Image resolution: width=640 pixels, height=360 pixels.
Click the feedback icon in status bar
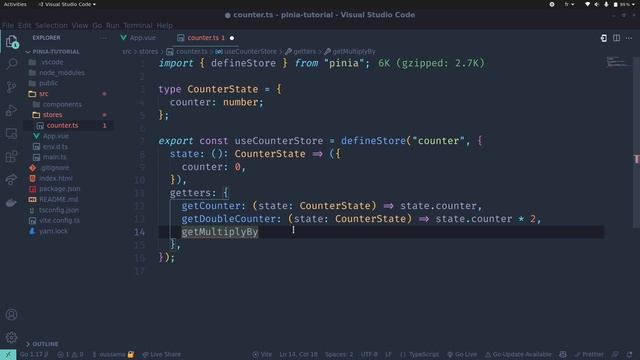(x=615, y=355)
